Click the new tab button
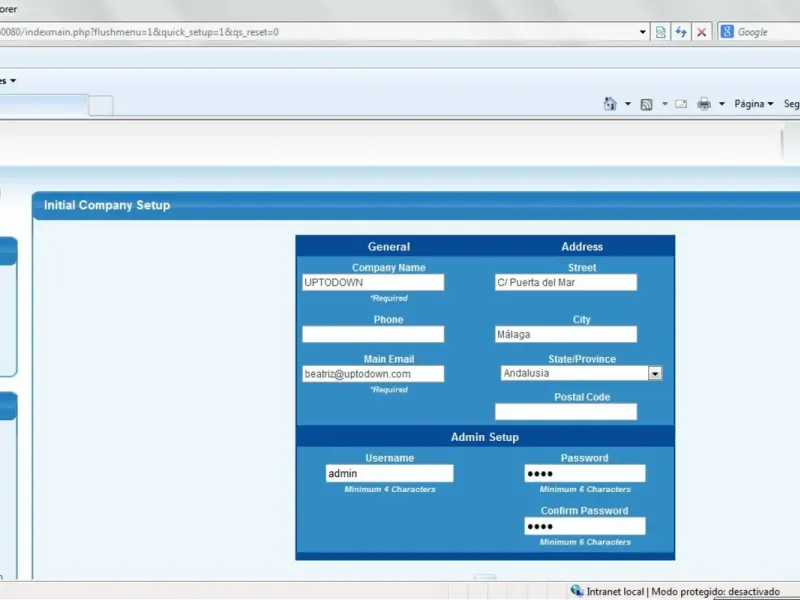Image resolution: width=800 pixels, height=600 pixels. 101,106
